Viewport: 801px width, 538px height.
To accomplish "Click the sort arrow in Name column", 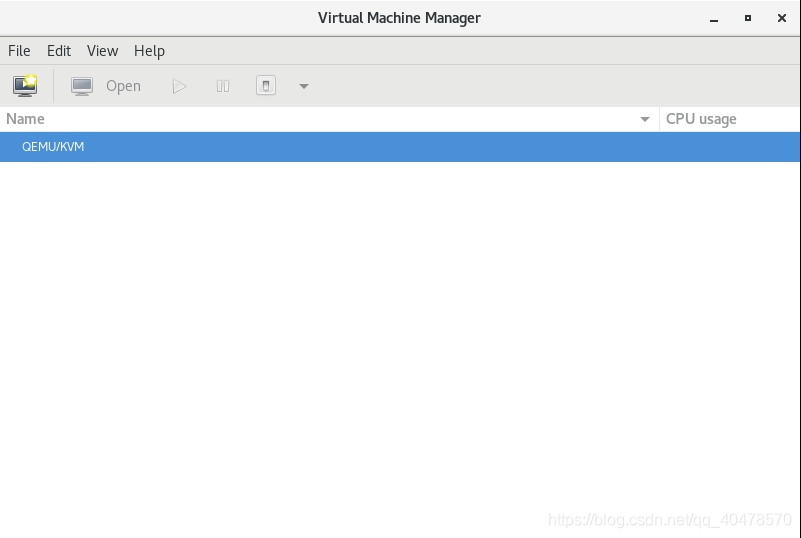I will [x=645, y=119].
